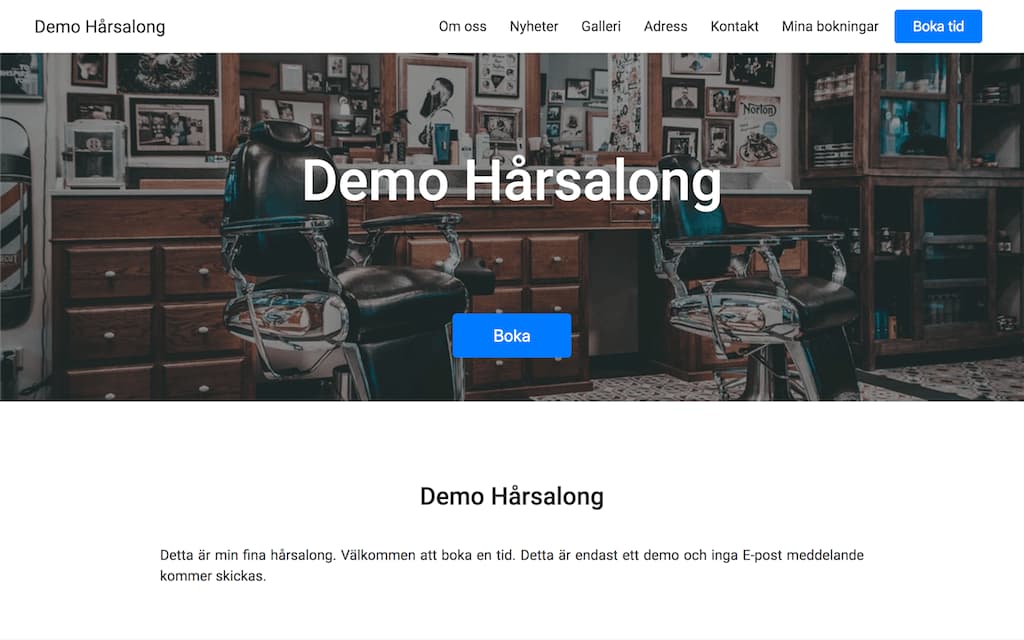1024x640 pixels.
Task: Open the Om oss menu item
Action: 462,27
